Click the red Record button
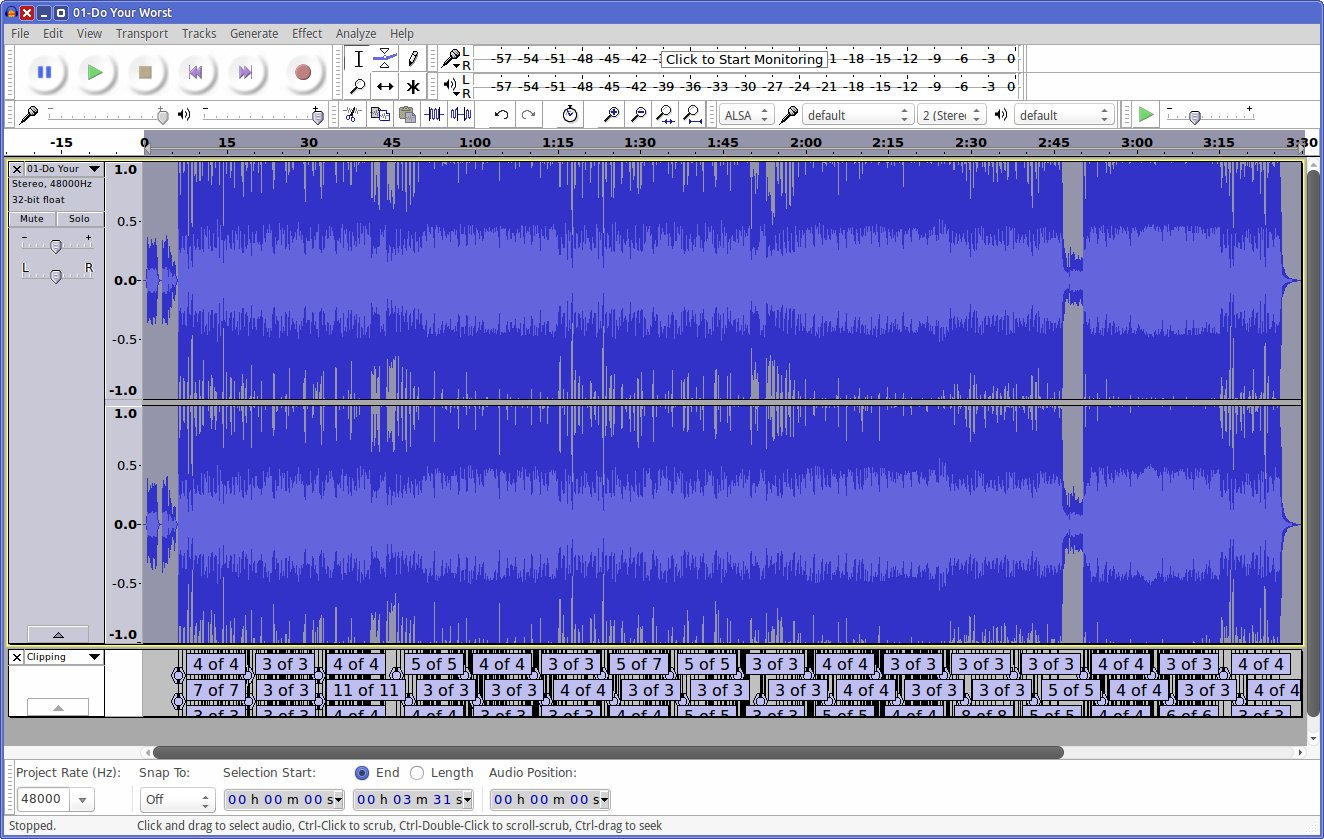The image size is (1324, 839). coord(303,72)
